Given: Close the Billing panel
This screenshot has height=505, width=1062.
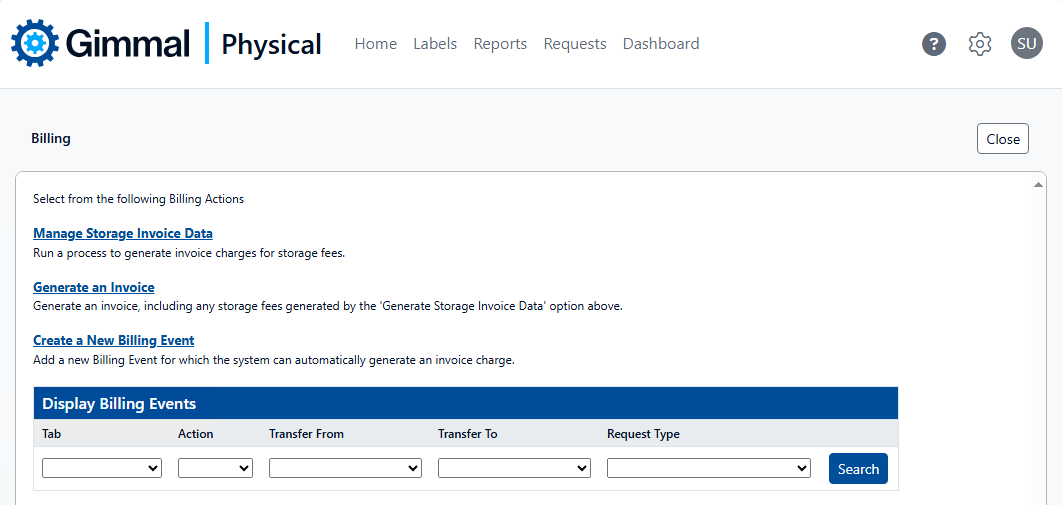Looking at the screenshot, I should coord(1002,139).
